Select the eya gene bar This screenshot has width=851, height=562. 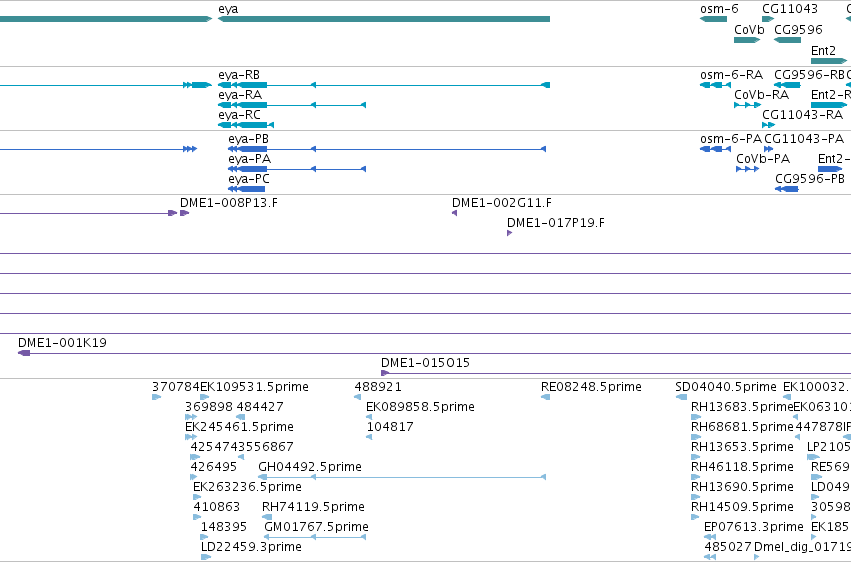click(384, 19)
